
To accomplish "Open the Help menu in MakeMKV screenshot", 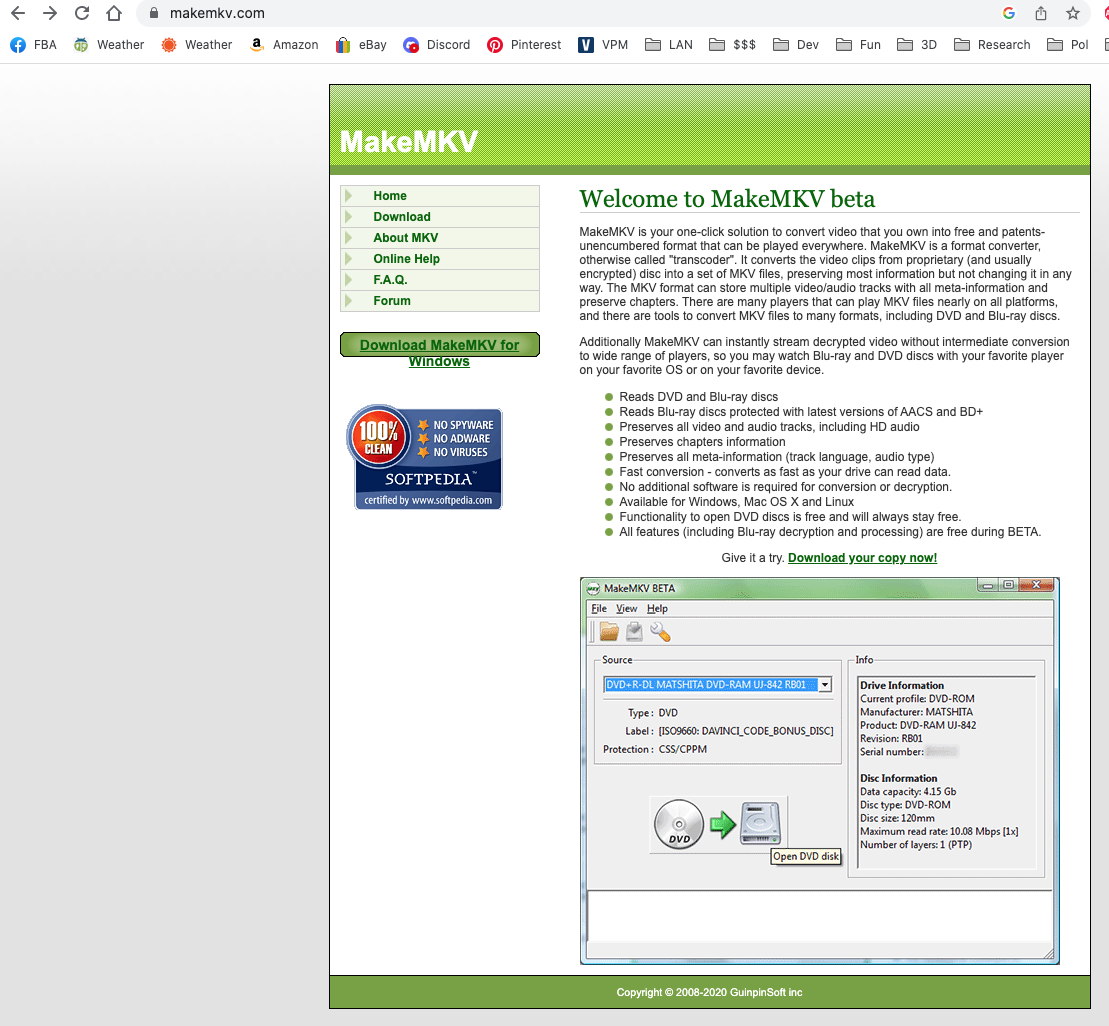I will pos(657,609).
